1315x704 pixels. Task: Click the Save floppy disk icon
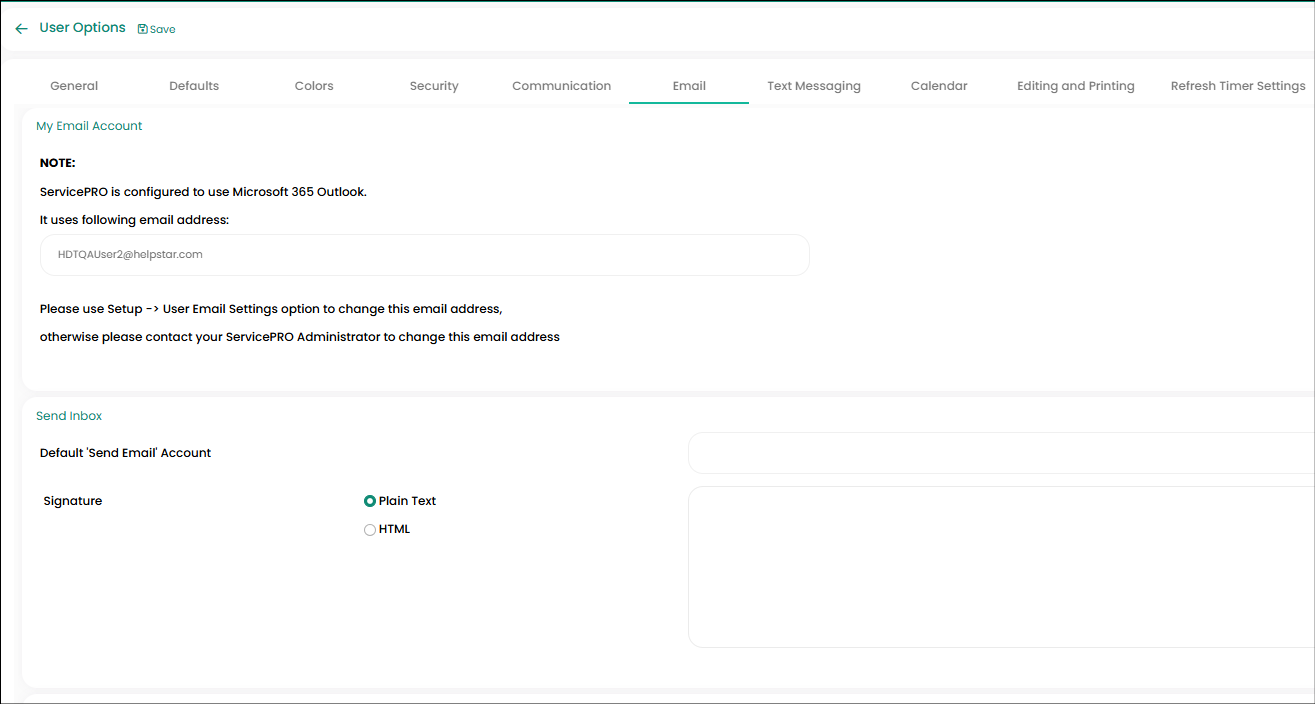(x=142, y=29)
